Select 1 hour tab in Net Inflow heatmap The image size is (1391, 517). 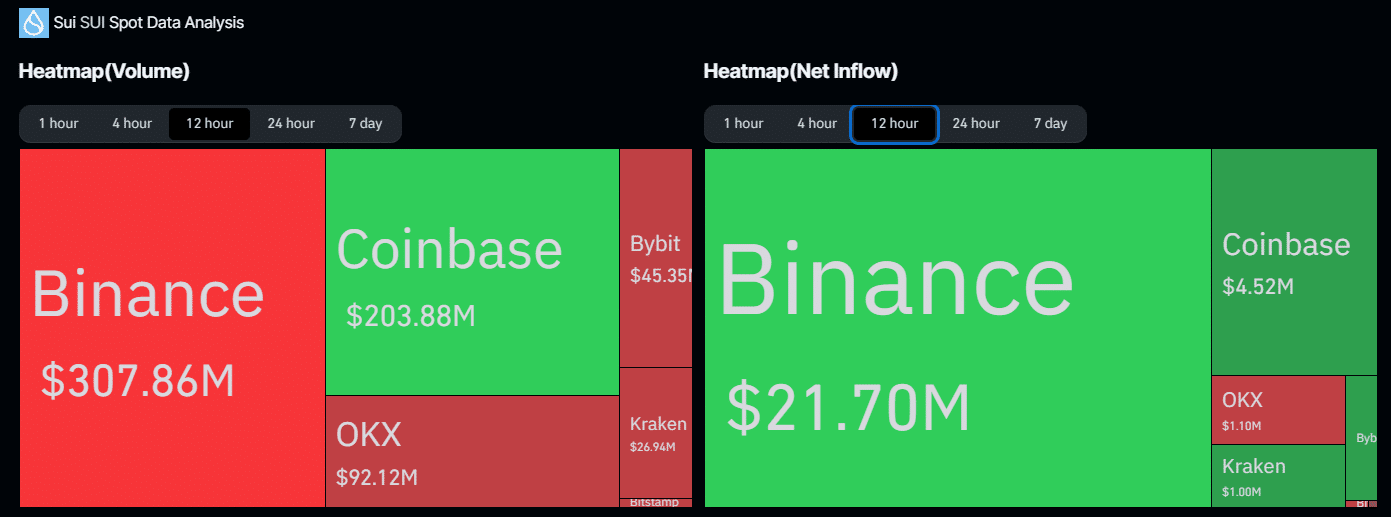743,124
